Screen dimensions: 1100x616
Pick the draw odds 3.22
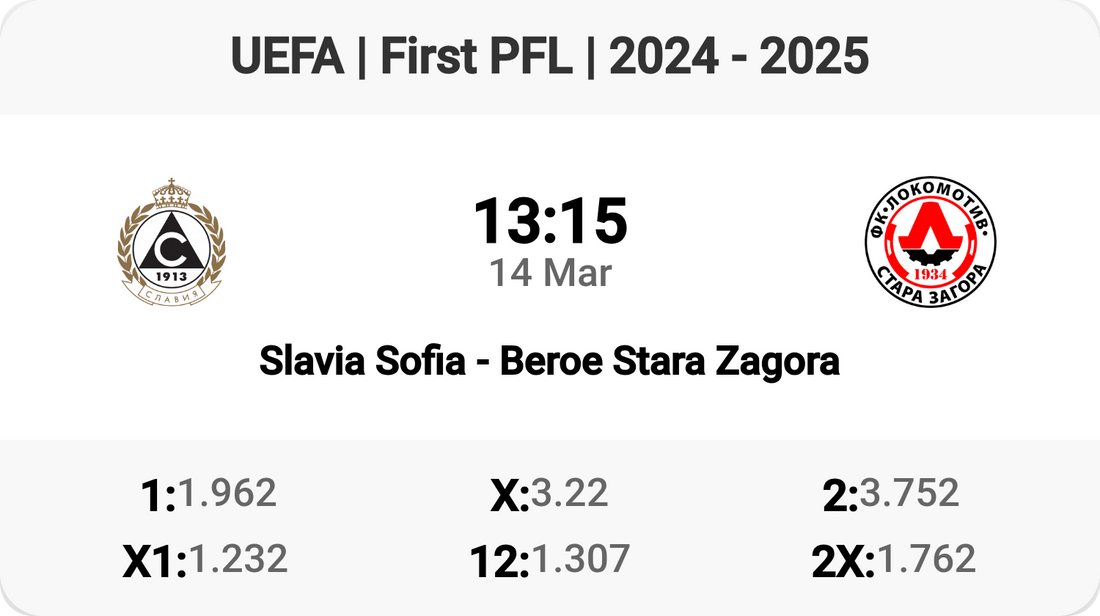(569, 493)
